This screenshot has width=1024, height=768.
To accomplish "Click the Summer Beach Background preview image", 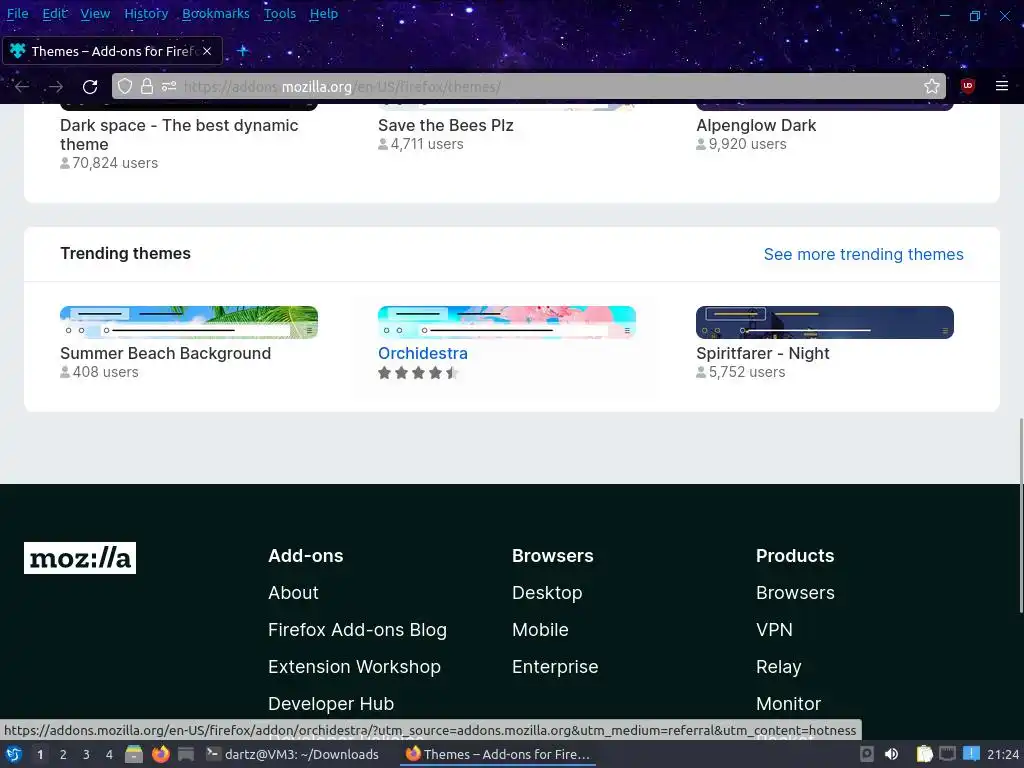I will (x=189, y=322).
